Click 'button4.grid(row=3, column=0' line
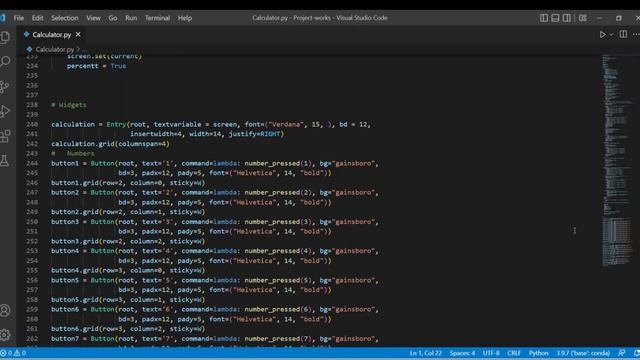This screenshot has height=360, width=640. 128,271
